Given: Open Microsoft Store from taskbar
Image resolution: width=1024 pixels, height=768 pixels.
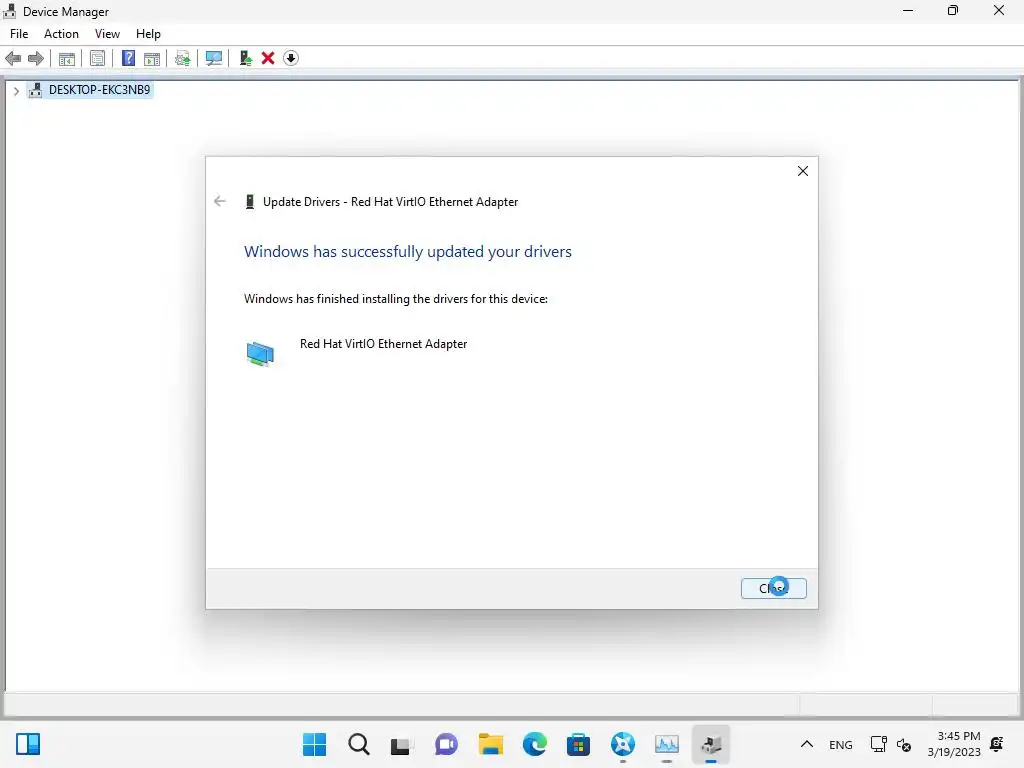Looking at the screenshot, I should [x=578, y=744].
